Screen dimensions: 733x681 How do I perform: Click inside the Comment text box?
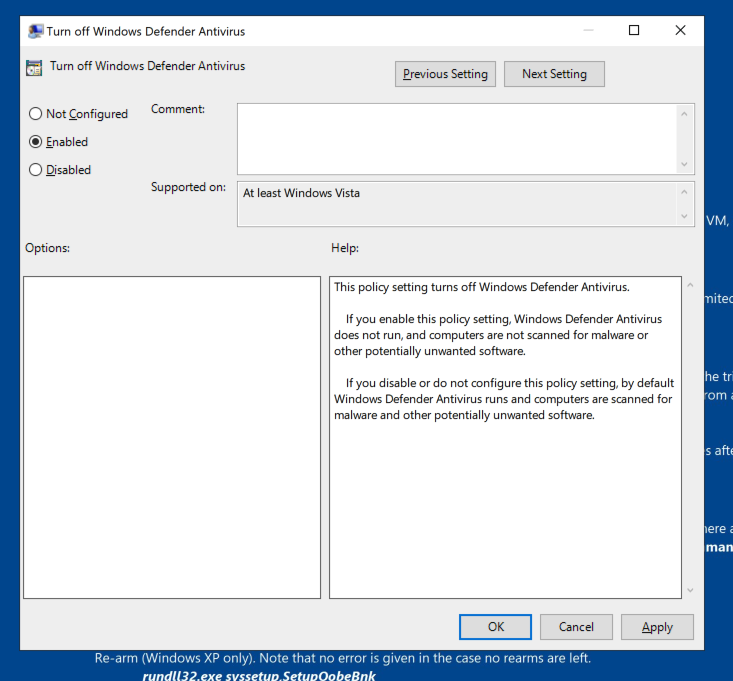(x=456, y=139)
